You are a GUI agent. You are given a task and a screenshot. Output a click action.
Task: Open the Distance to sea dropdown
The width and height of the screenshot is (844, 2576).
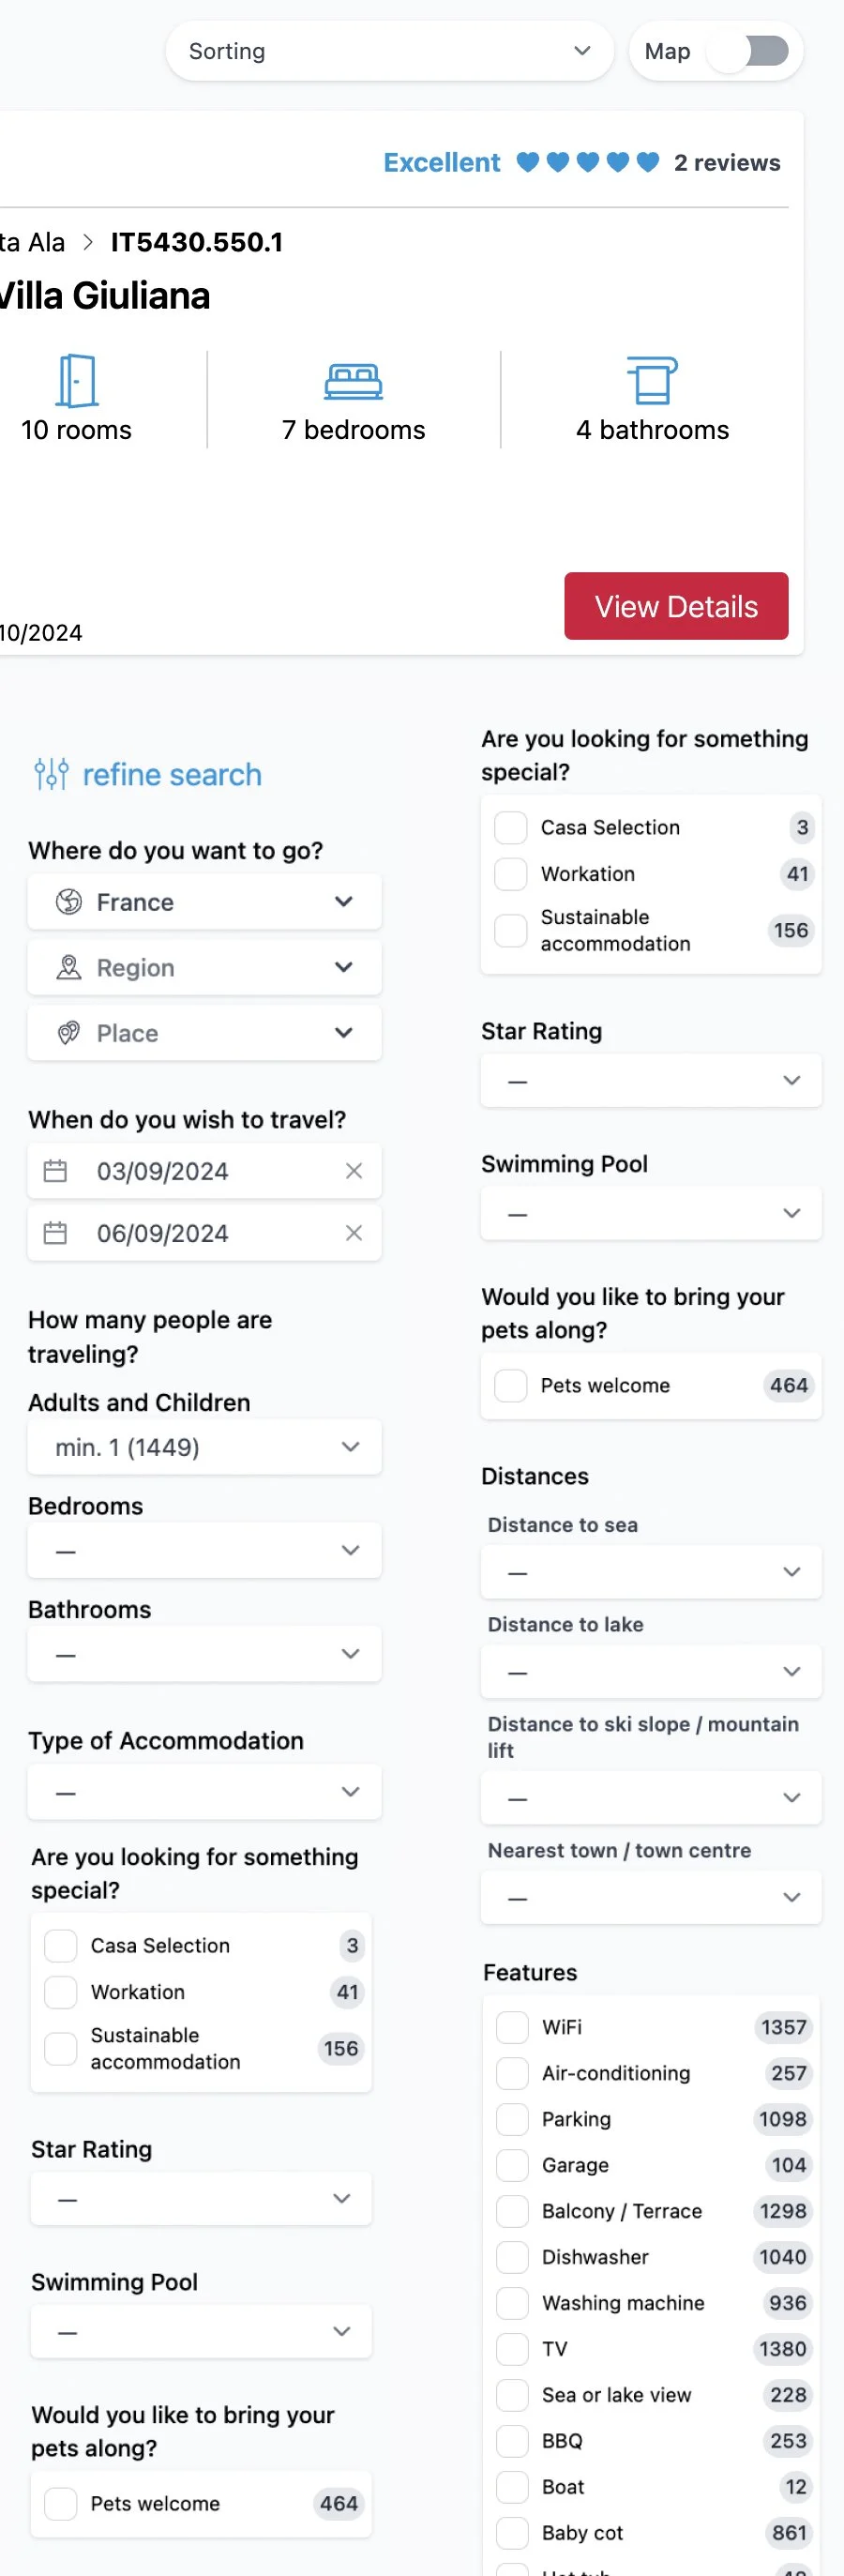(x=651, y=1572)
